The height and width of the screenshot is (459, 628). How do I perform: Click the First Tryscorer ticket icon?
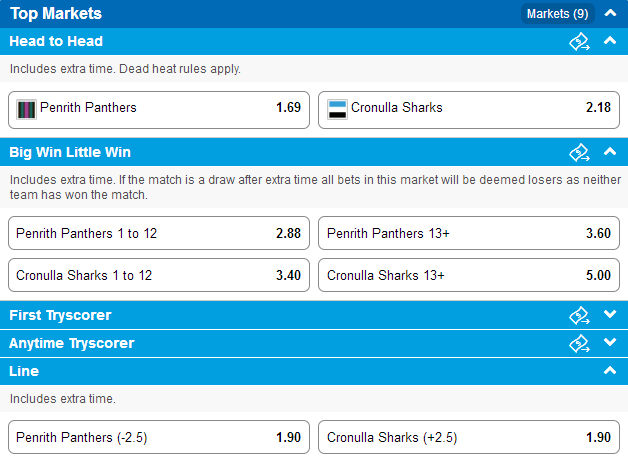[580, 316]
